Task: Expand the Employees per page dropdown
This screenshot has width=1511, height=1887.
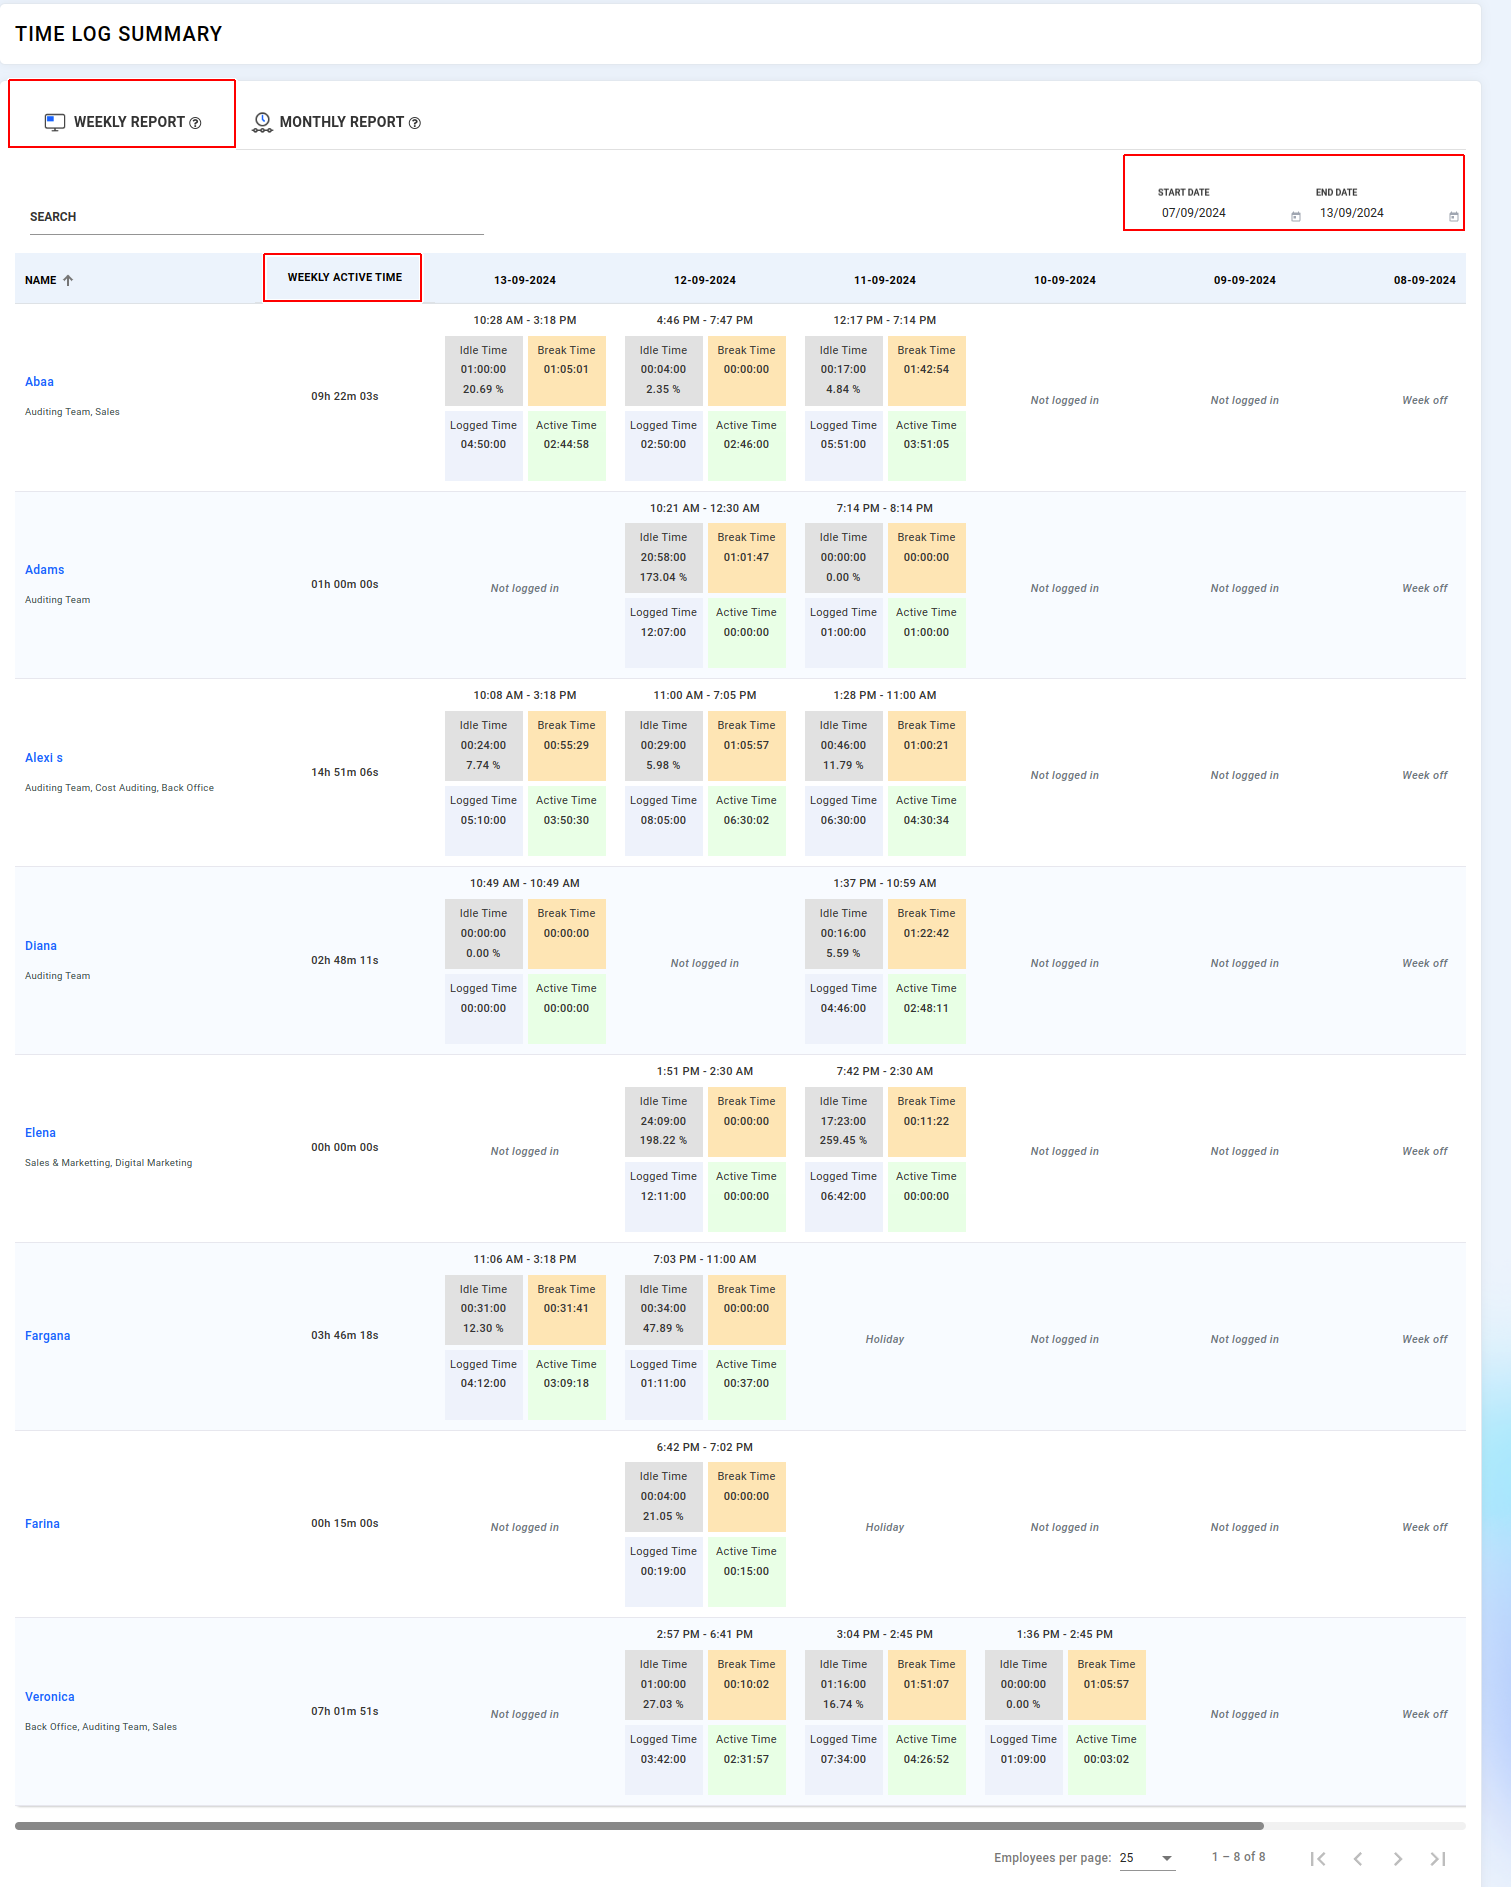Action: coord(1166,1858)
